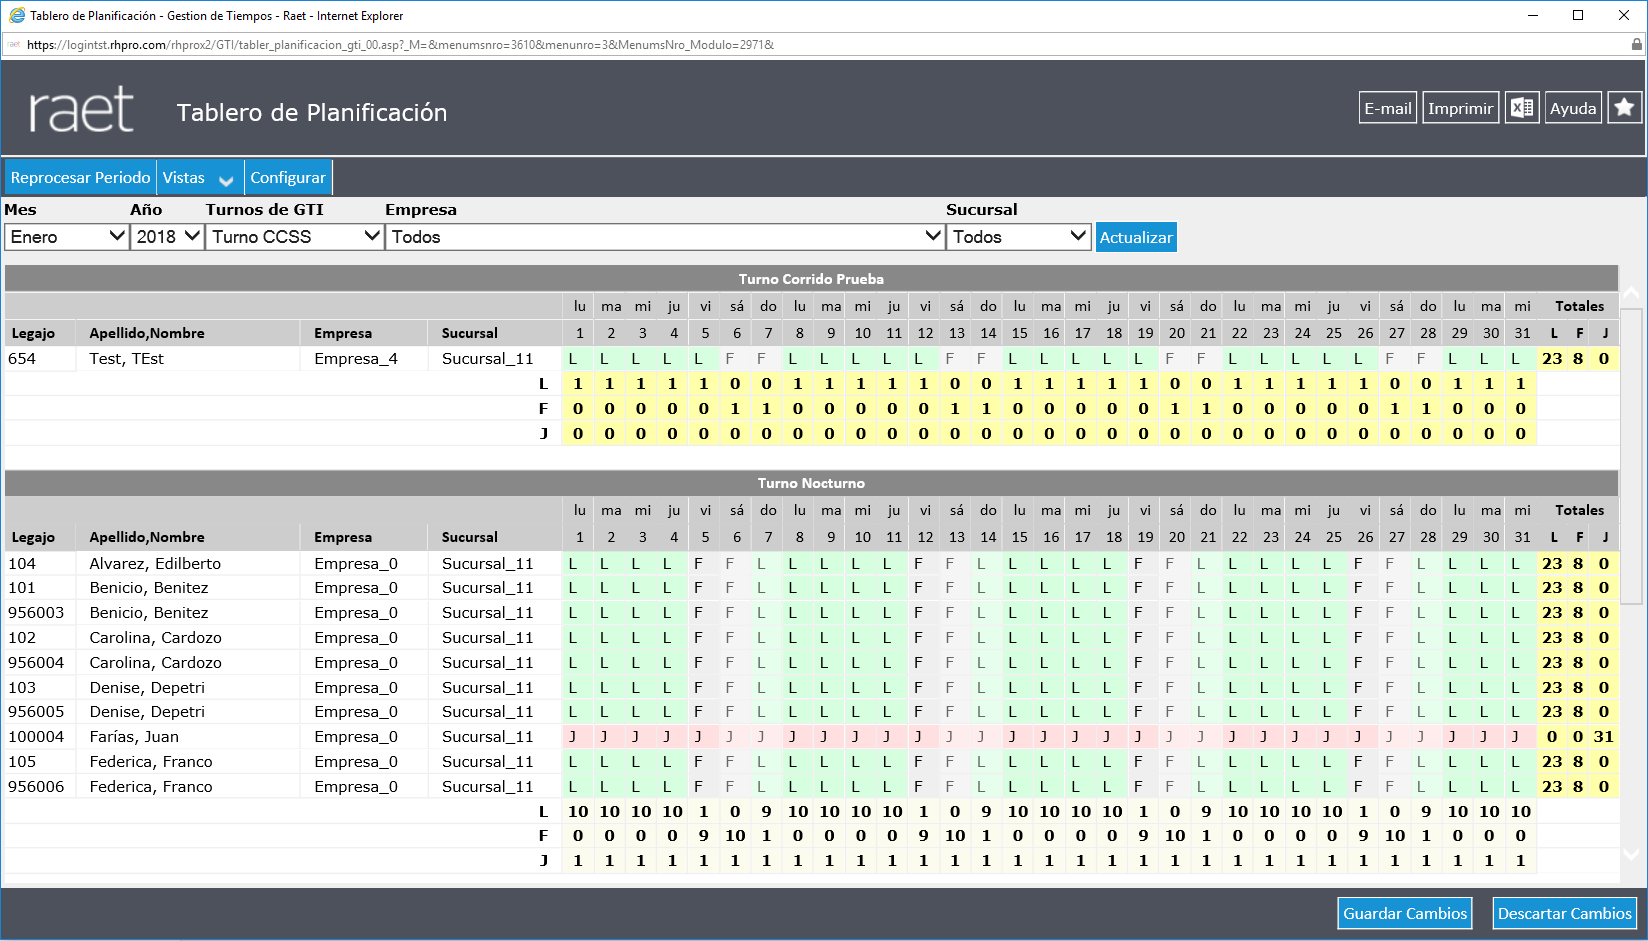Click L total 23 in Test, TEst row
The image size is (1648, 941).
[x=1552, y=359]
